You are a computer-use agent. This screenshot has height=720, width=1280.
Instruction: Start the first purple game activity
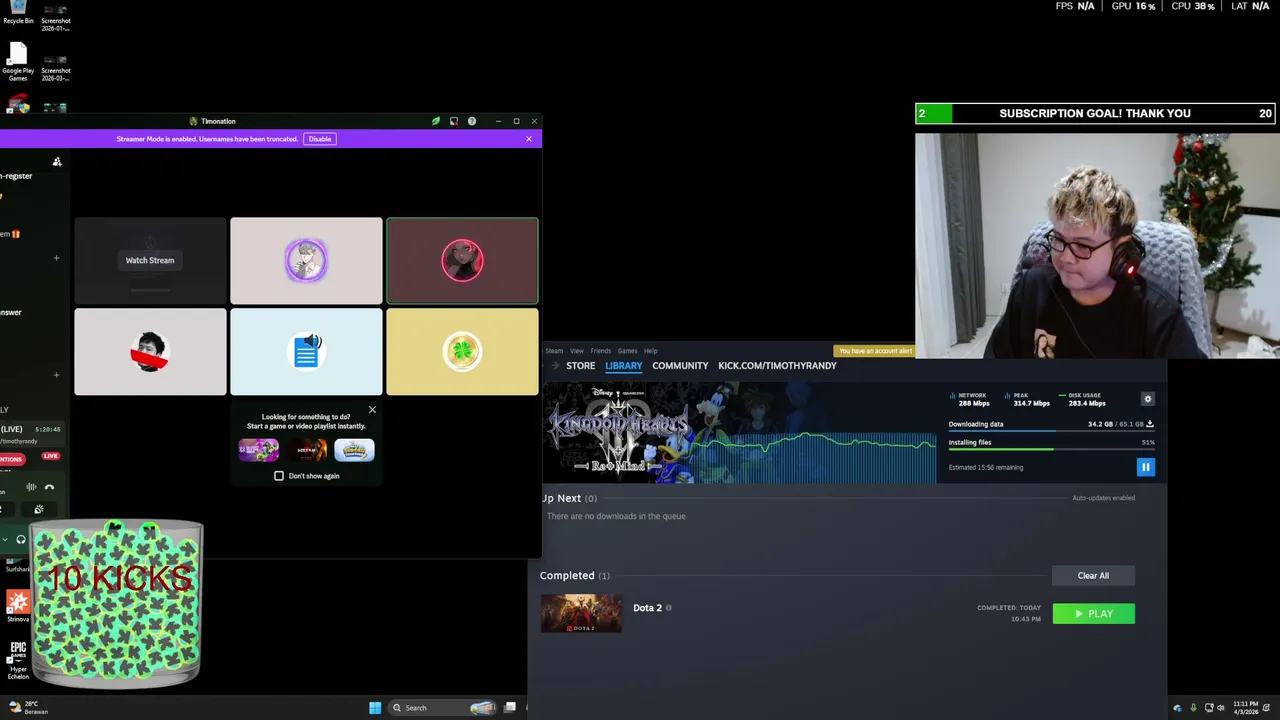point(259,450)
